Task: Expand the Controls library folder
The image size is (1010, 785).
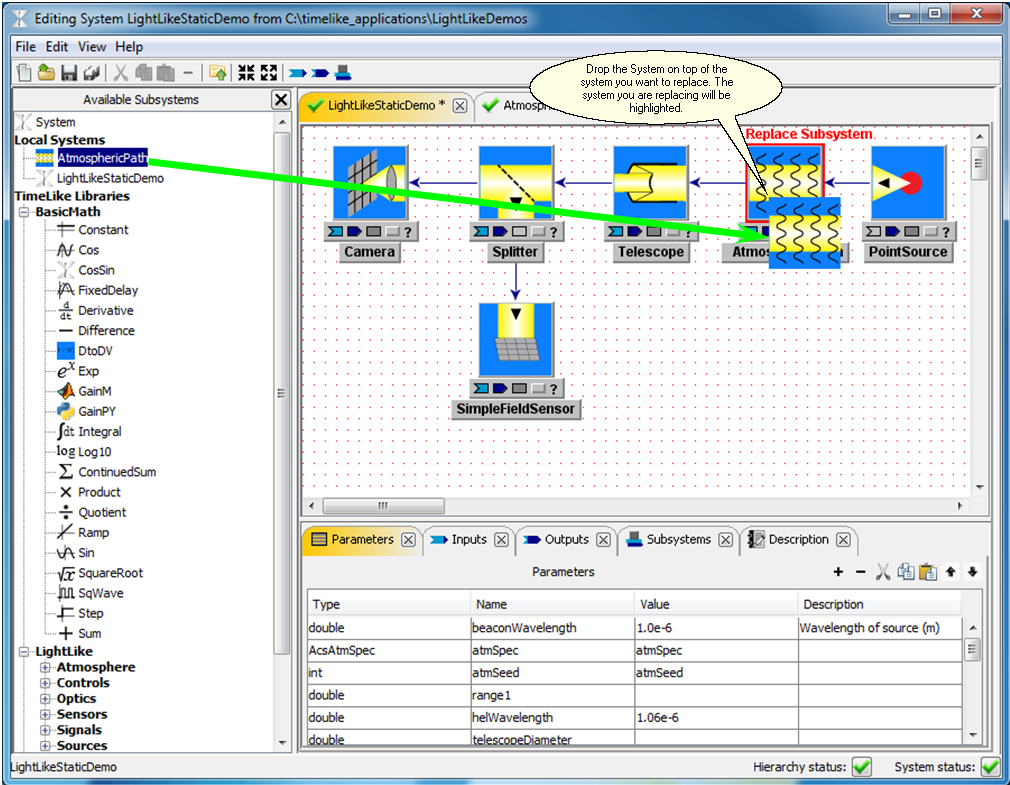Action: [x=45, y=683]
